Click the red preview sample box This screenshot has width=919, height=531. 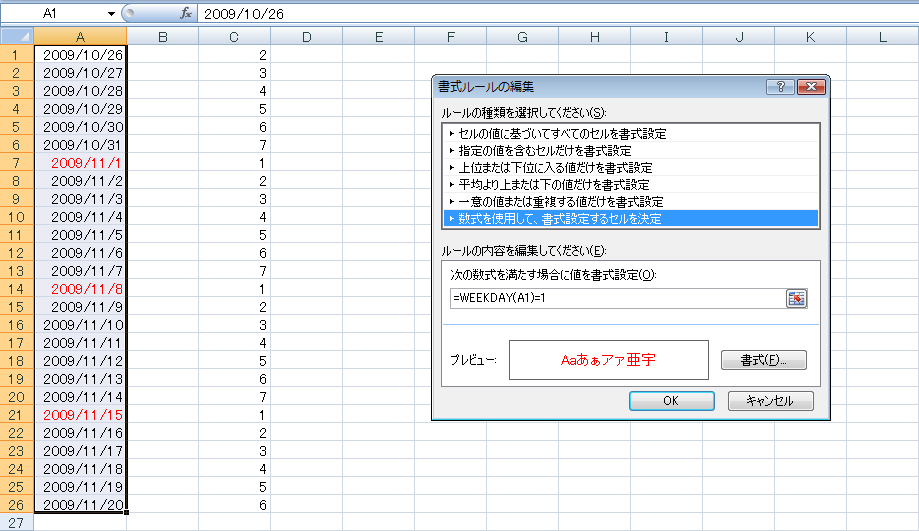pos(608,360)
